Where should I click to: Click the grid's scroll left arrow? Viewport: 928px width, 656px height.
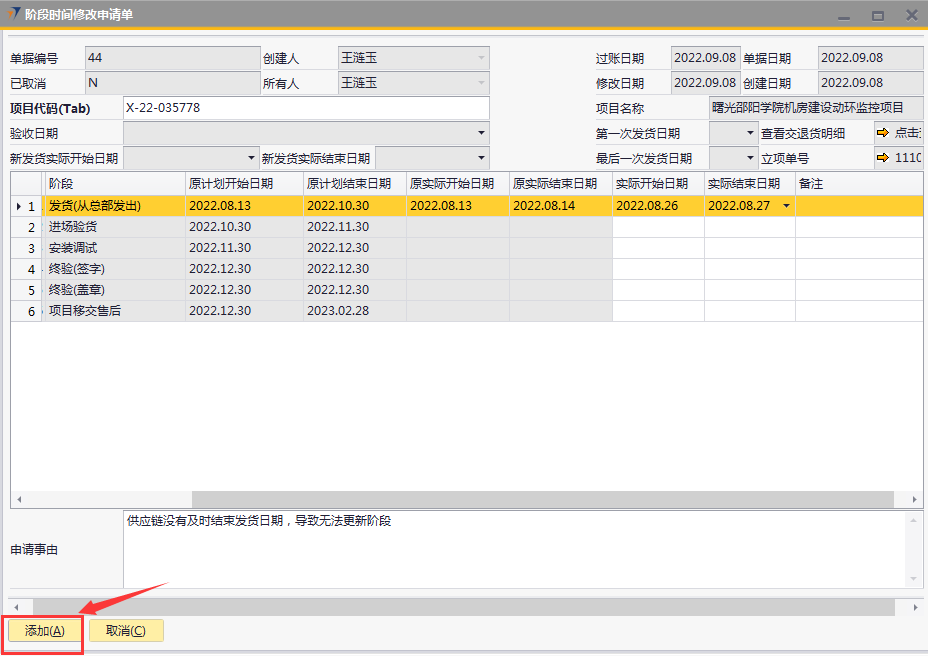coord(18,498)
